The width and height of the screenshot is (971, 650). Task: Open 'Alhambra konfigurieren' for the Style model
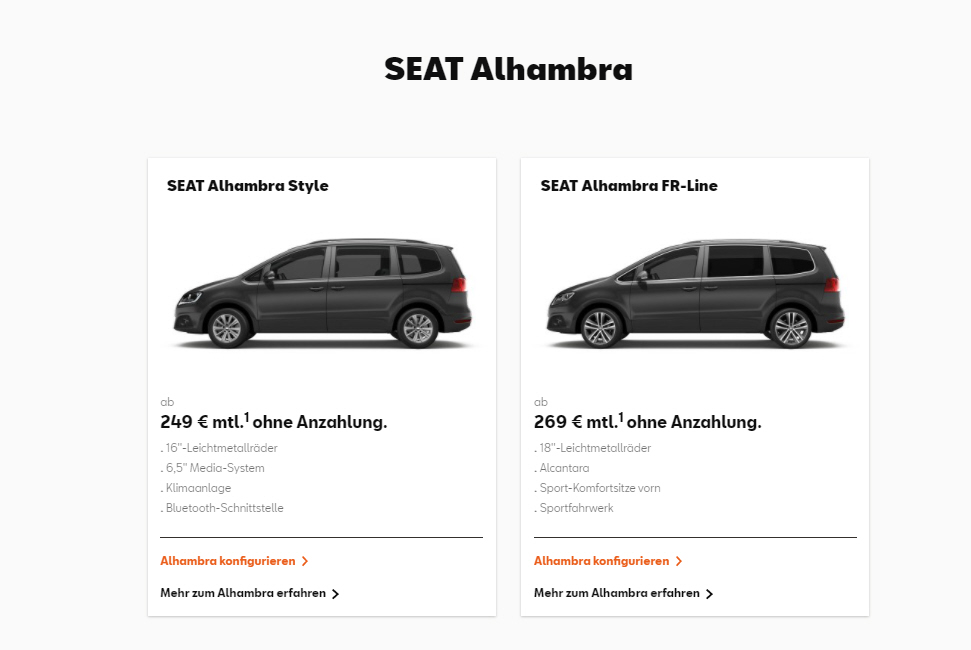pos(228,561)
